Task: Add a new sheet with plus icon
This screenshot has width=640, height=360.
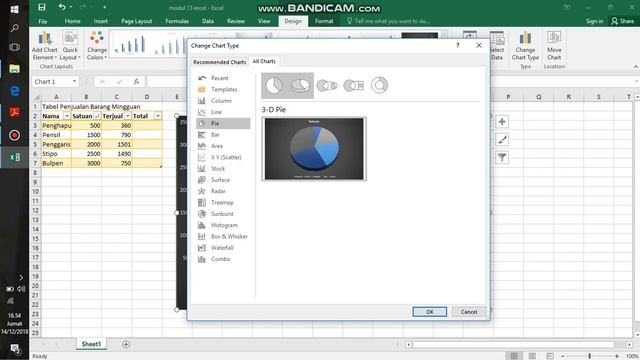Action: tap(126, 344)
